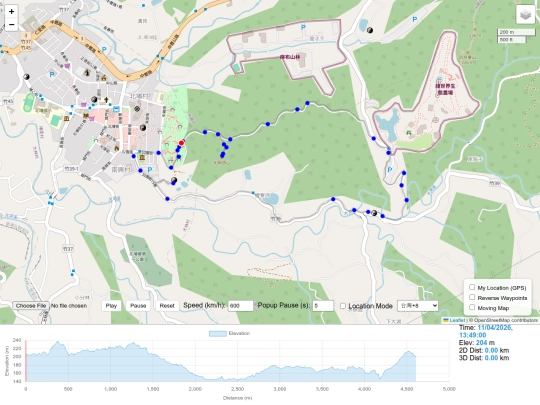The height and width of the screenshot is (405, 540).
Task: Click the circled-cross icon near 北埔村
Action: pyautogui.click(x=137, y=109)
